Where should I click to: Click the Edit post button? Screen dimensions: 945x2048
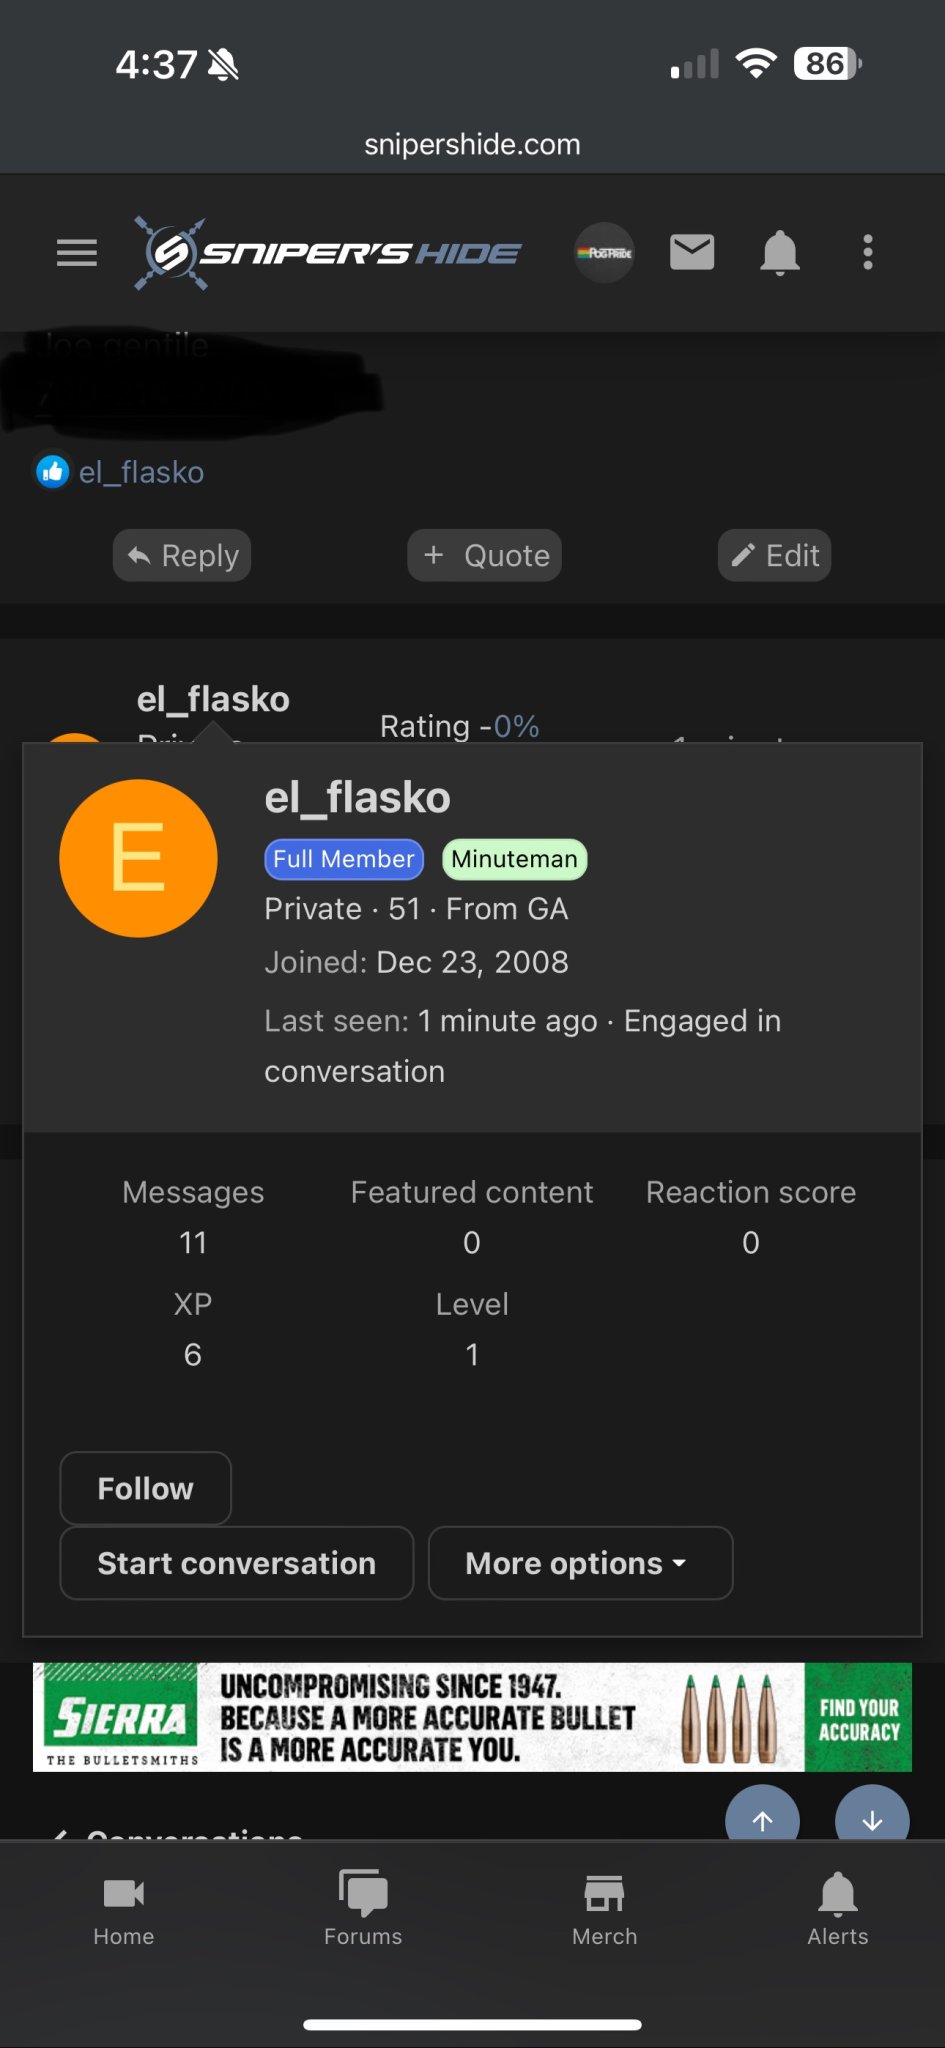[775, 555]
